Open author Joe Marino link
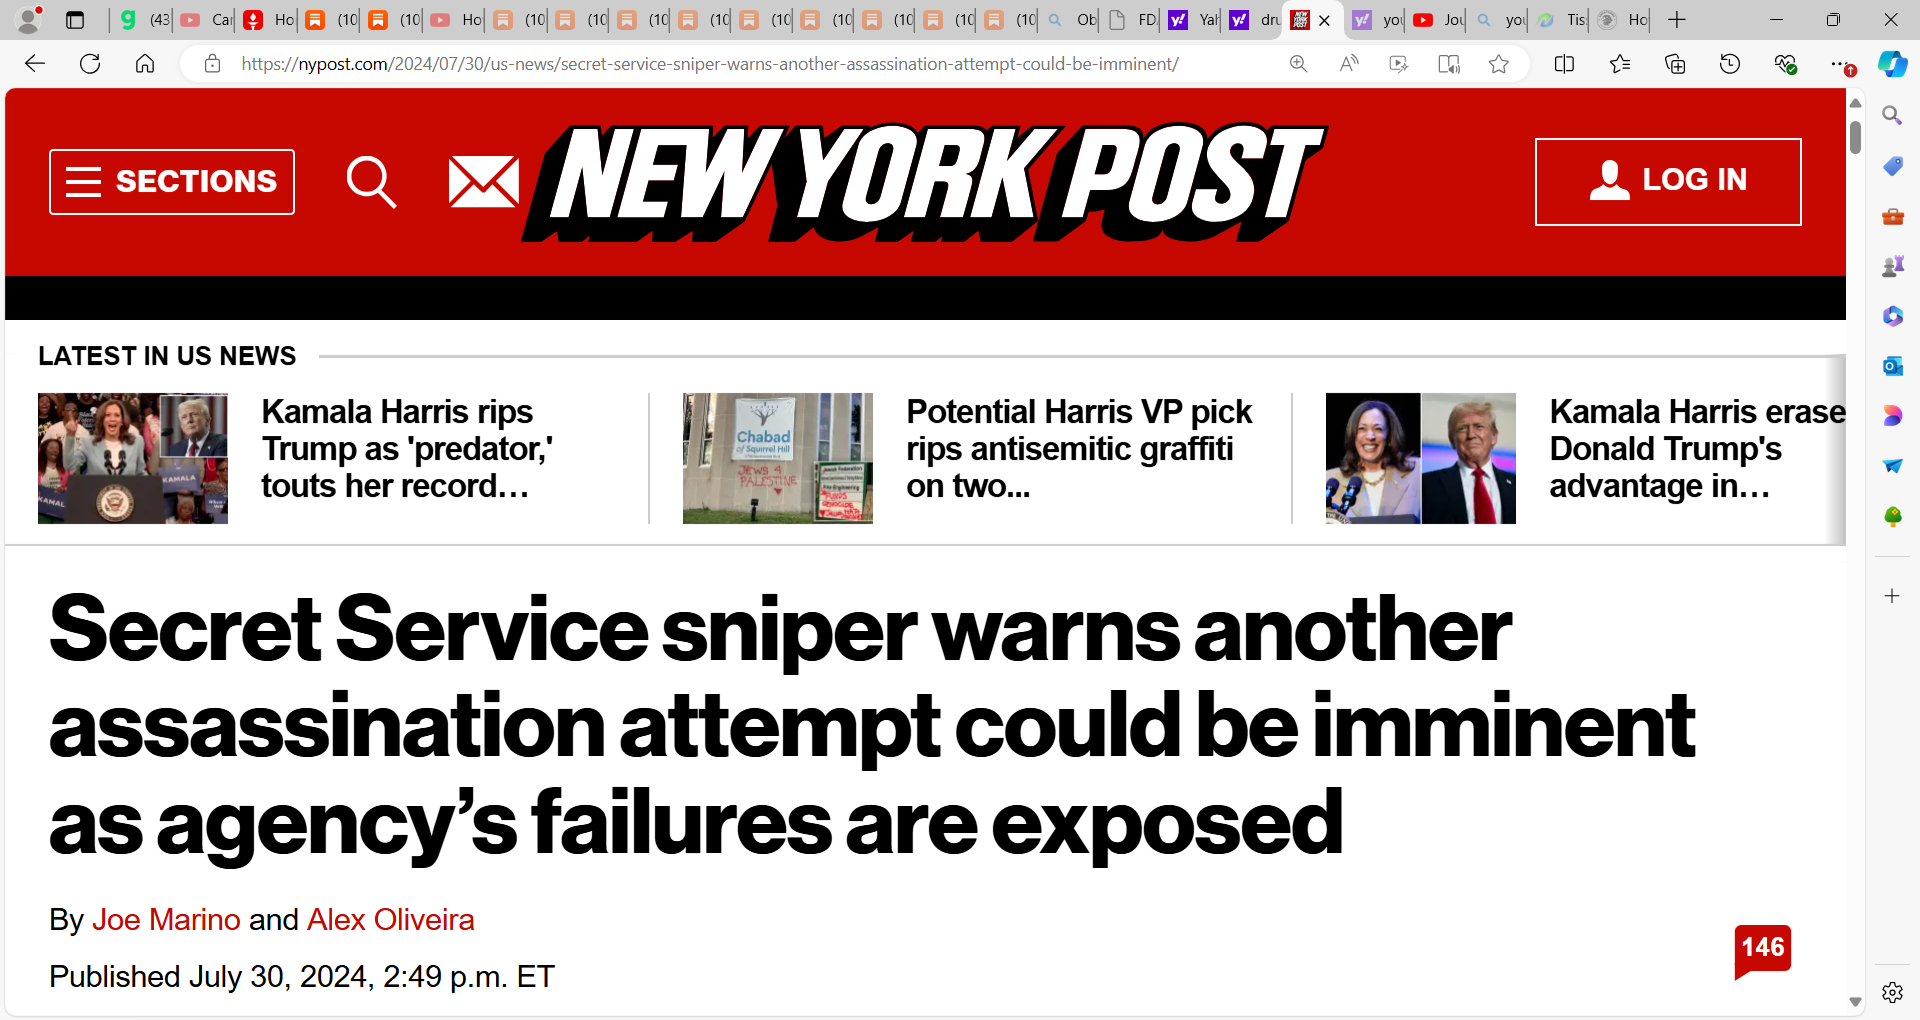The height and width of the screenshot is (1020, 1920). pos(166,919)
